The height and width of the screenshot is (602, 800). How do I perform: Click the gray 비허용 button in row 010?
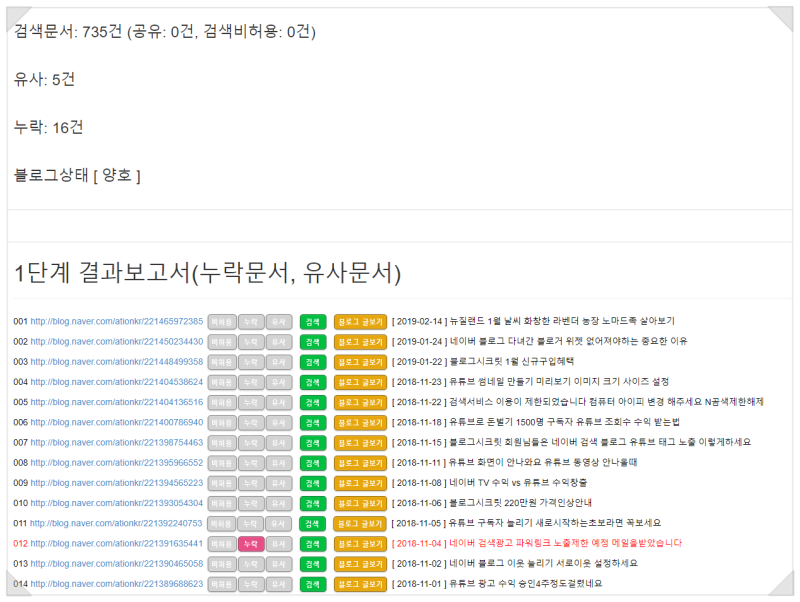pos(222,504)
